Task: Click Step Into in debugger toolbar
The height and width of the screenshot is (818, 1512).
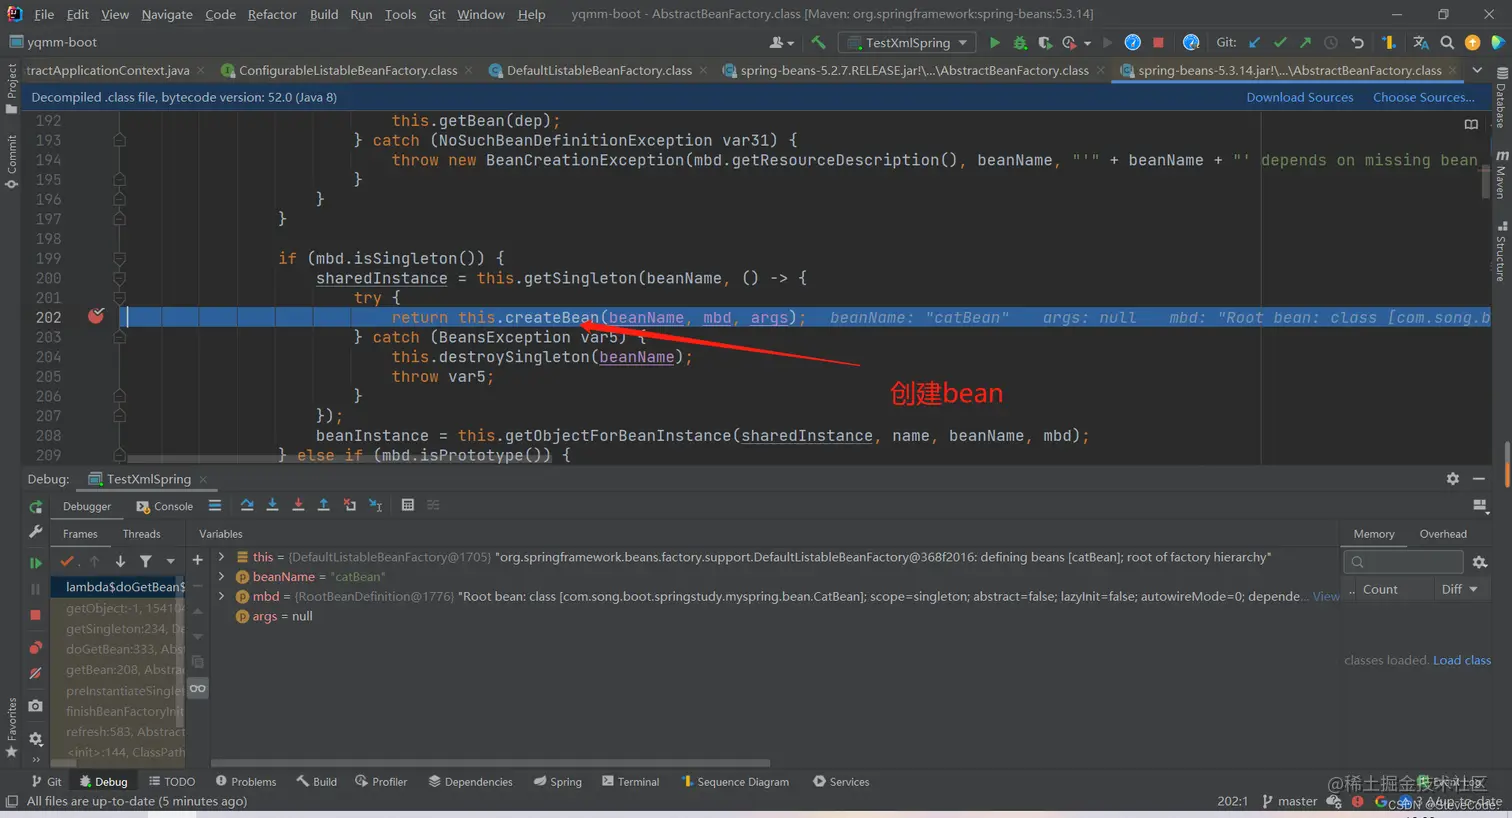Action: [x=272, y=505]
